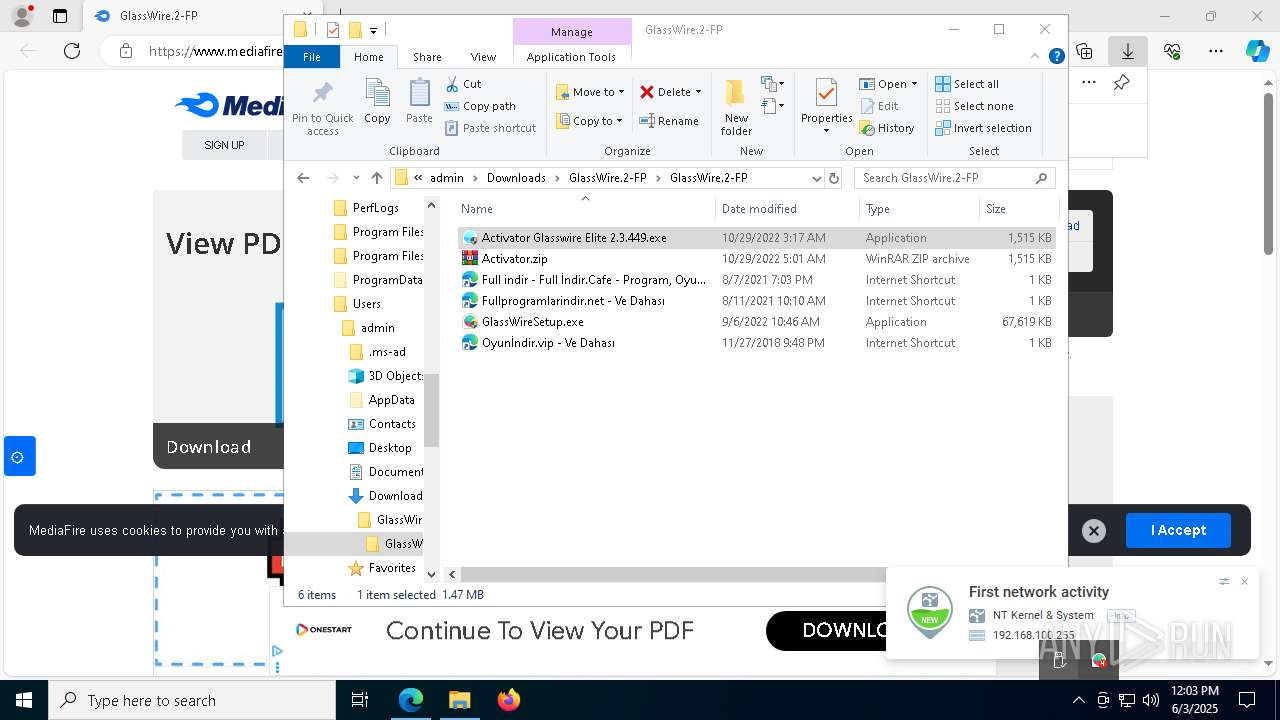1280x720 pixels.
Task: Switch to the Share ribbon tab
Action: (x=427, y=57)
